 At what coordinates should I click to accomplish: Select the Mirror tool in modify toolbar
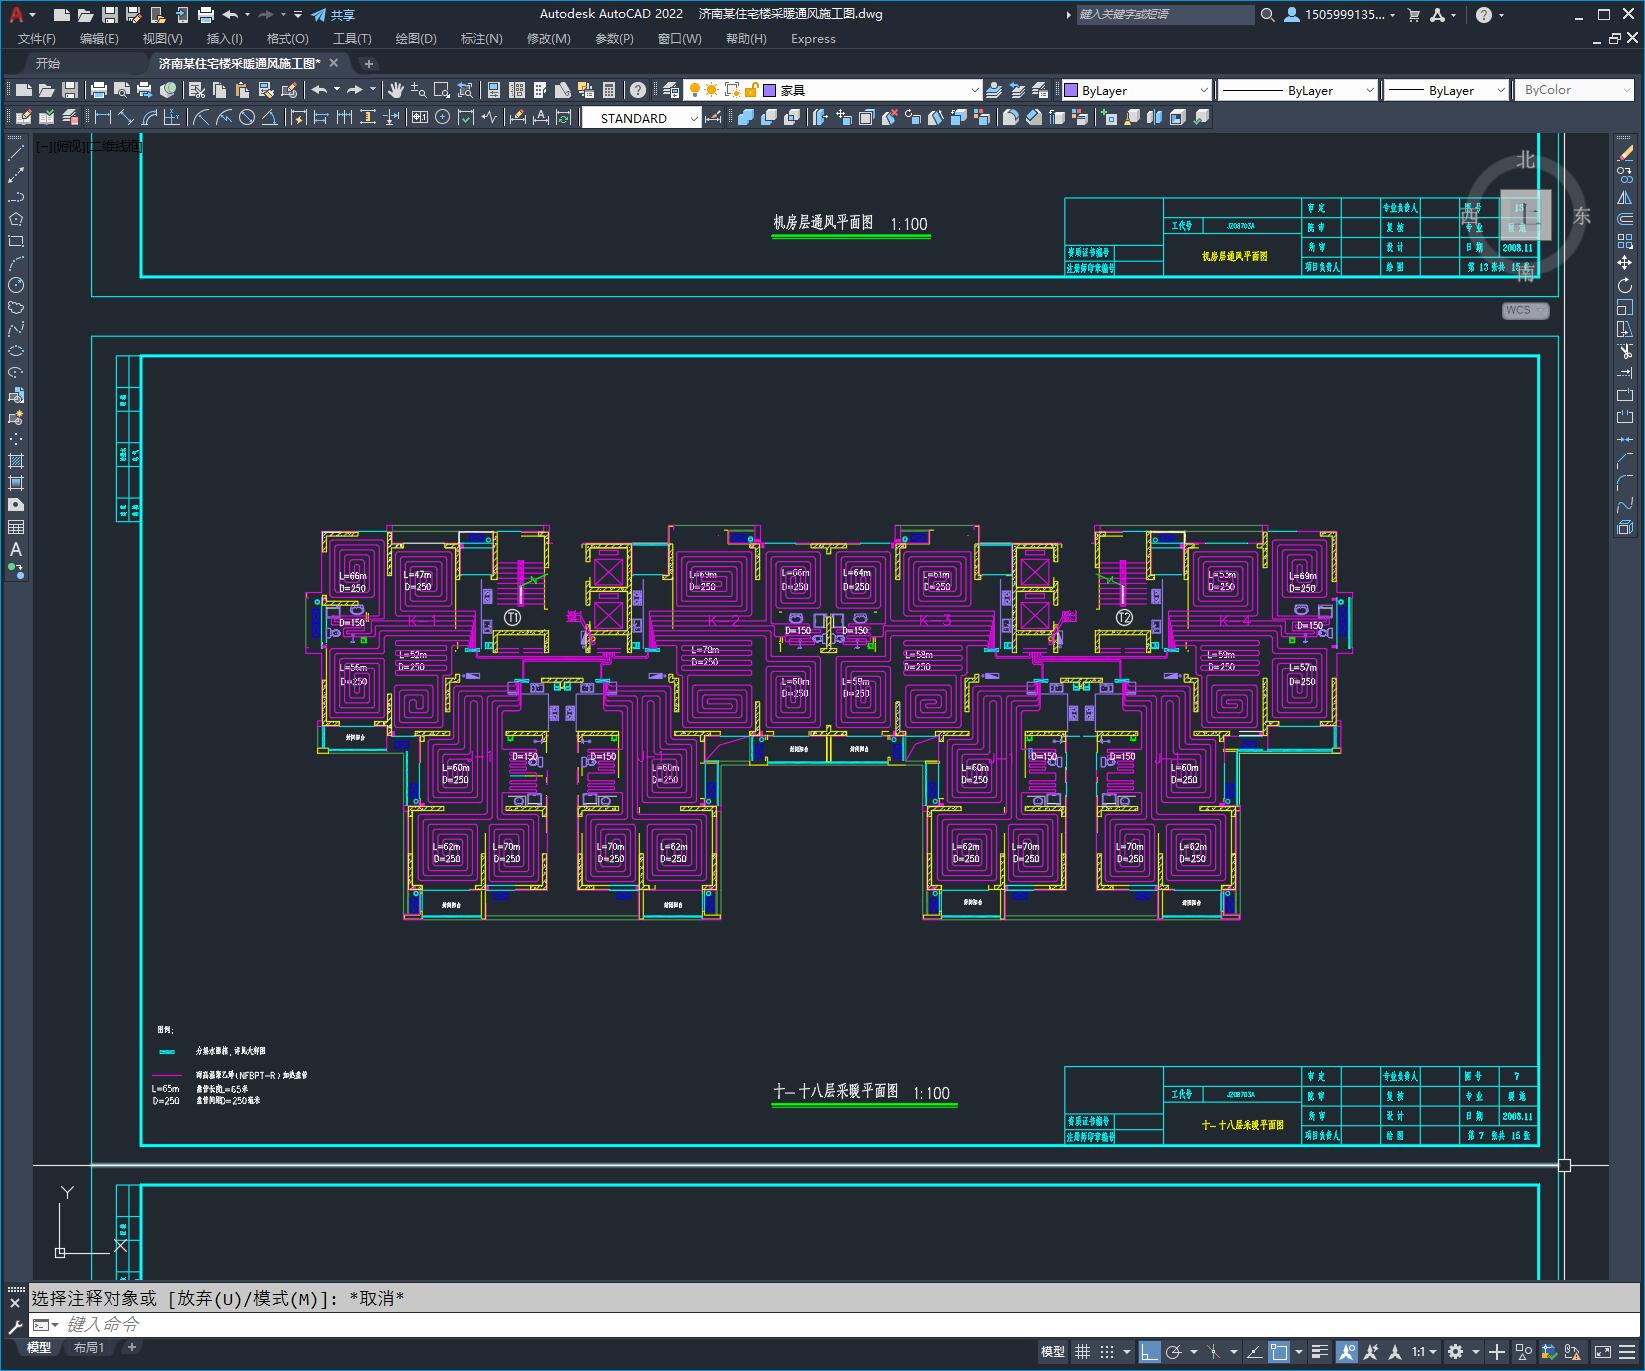pyautogui.click(x=1625, y=197)
